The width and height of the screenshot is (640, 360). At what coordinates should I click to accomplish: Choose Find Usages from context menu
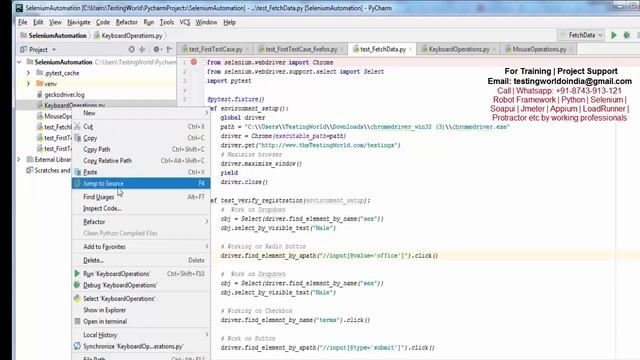point(141,197)
